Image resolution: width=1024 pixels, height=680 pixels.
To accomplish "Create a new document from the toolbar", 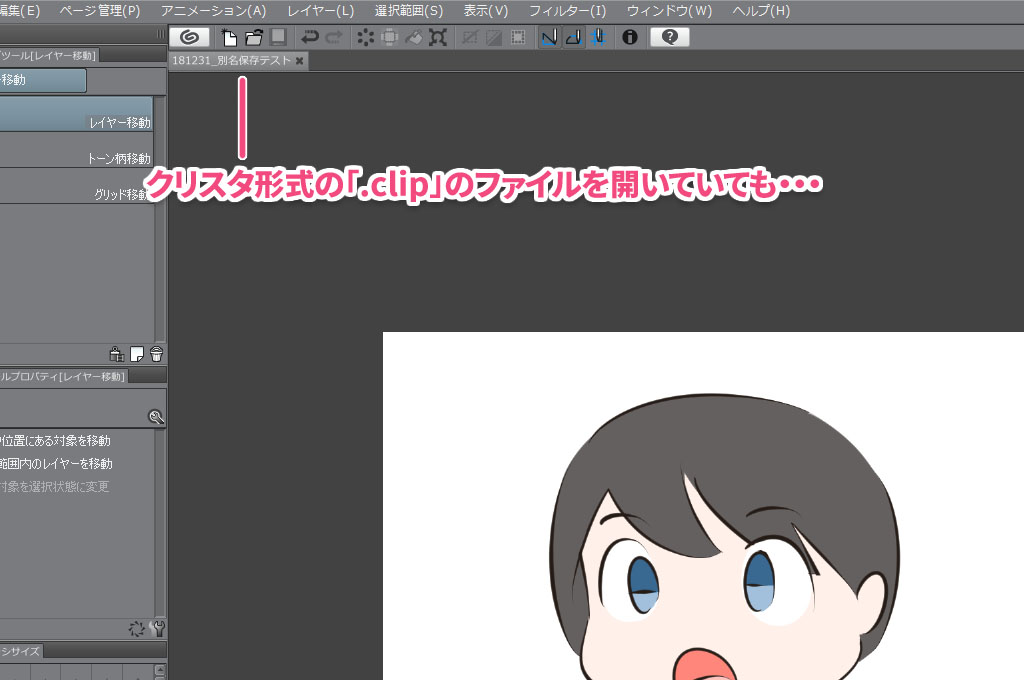I will (230, 38).
